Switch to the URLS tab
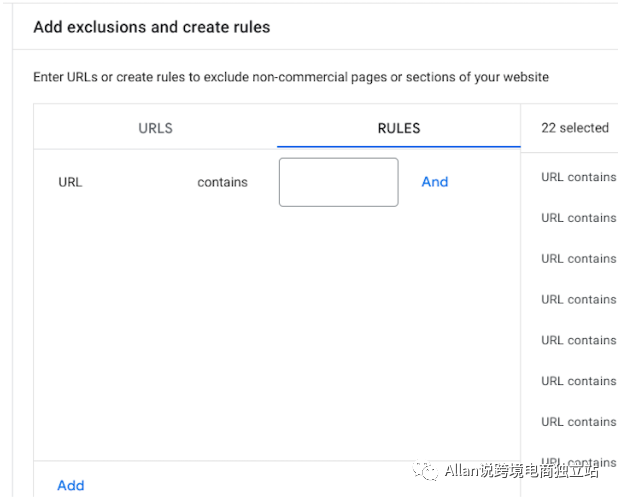Image resolution: width=618 pixels, height=498 pixels. (x=155, y=128)
